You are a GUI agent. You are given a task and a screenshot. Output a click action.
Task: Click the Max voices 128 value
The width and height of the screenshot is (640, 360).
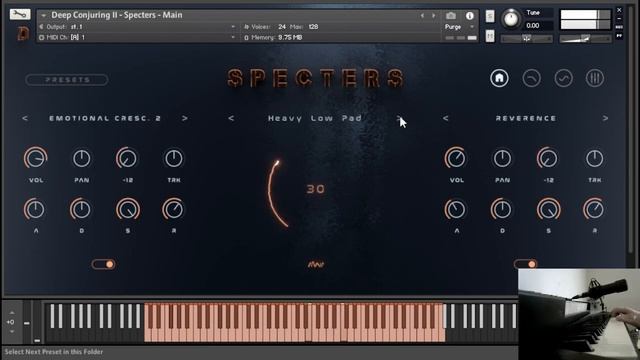313,27
